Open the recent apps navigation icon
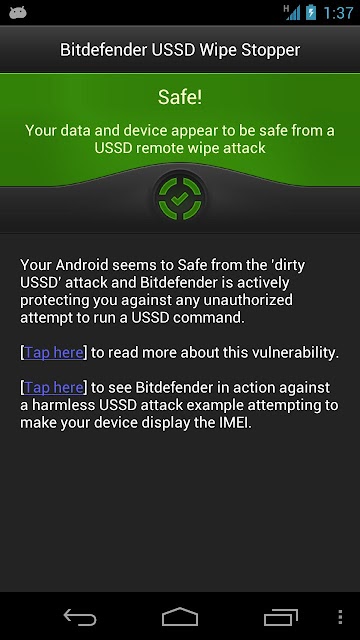This screenshot has width=360, height=640. click(x=280, y=617)
